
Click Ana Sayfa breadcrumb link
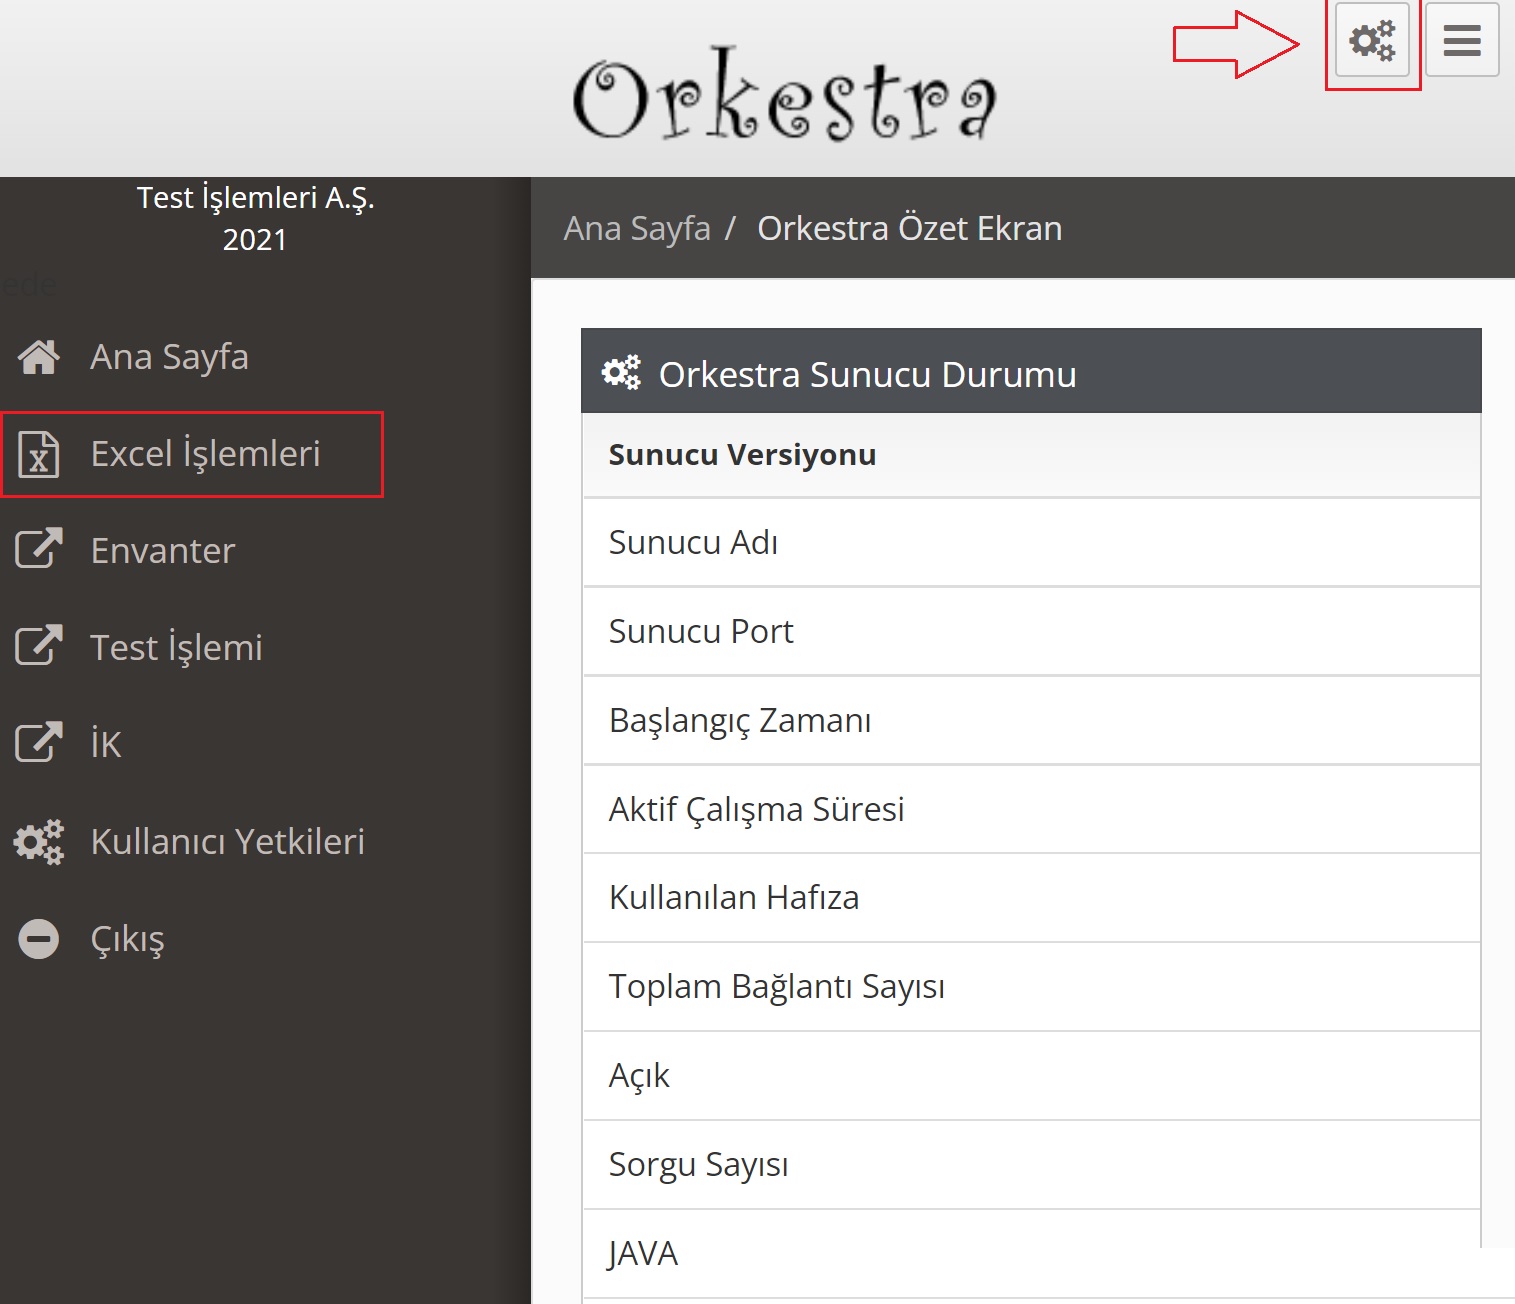tap(637, 228)
